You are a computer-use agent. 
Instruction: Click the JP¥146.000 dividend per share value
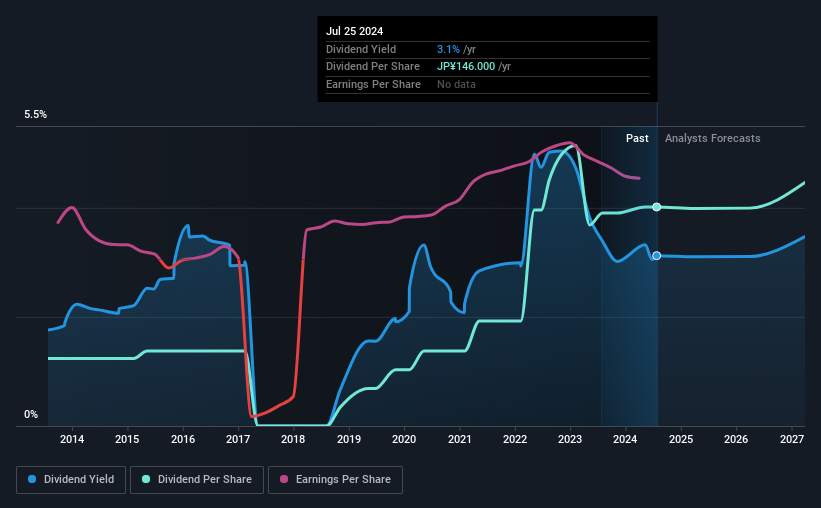click(466, 67)
